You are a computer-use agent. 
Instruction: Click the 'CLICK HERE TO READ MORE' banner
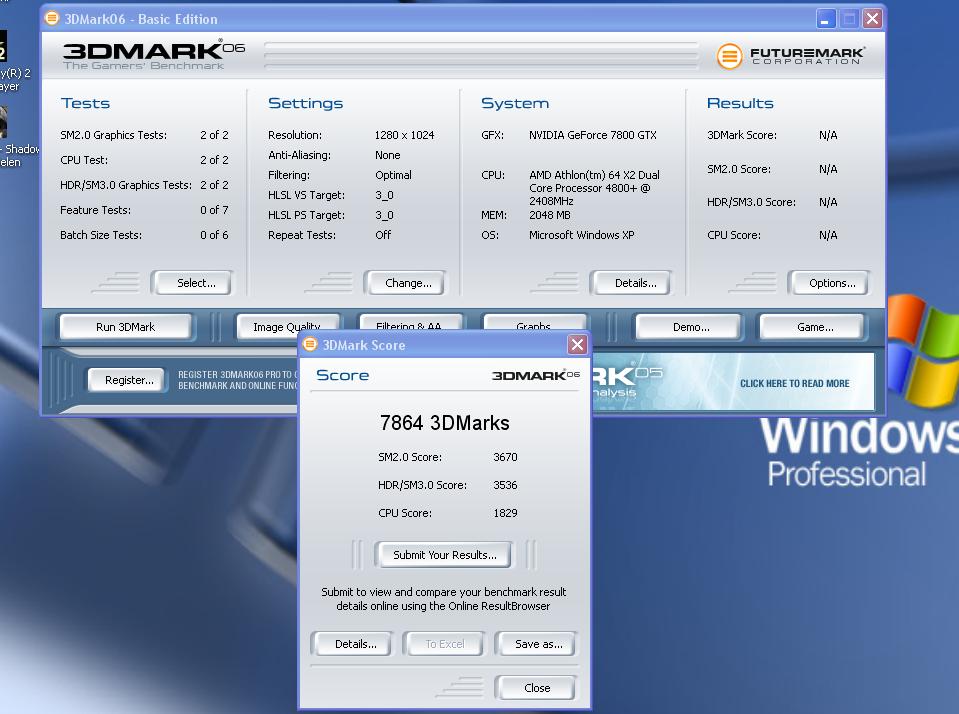pos(794,384)
